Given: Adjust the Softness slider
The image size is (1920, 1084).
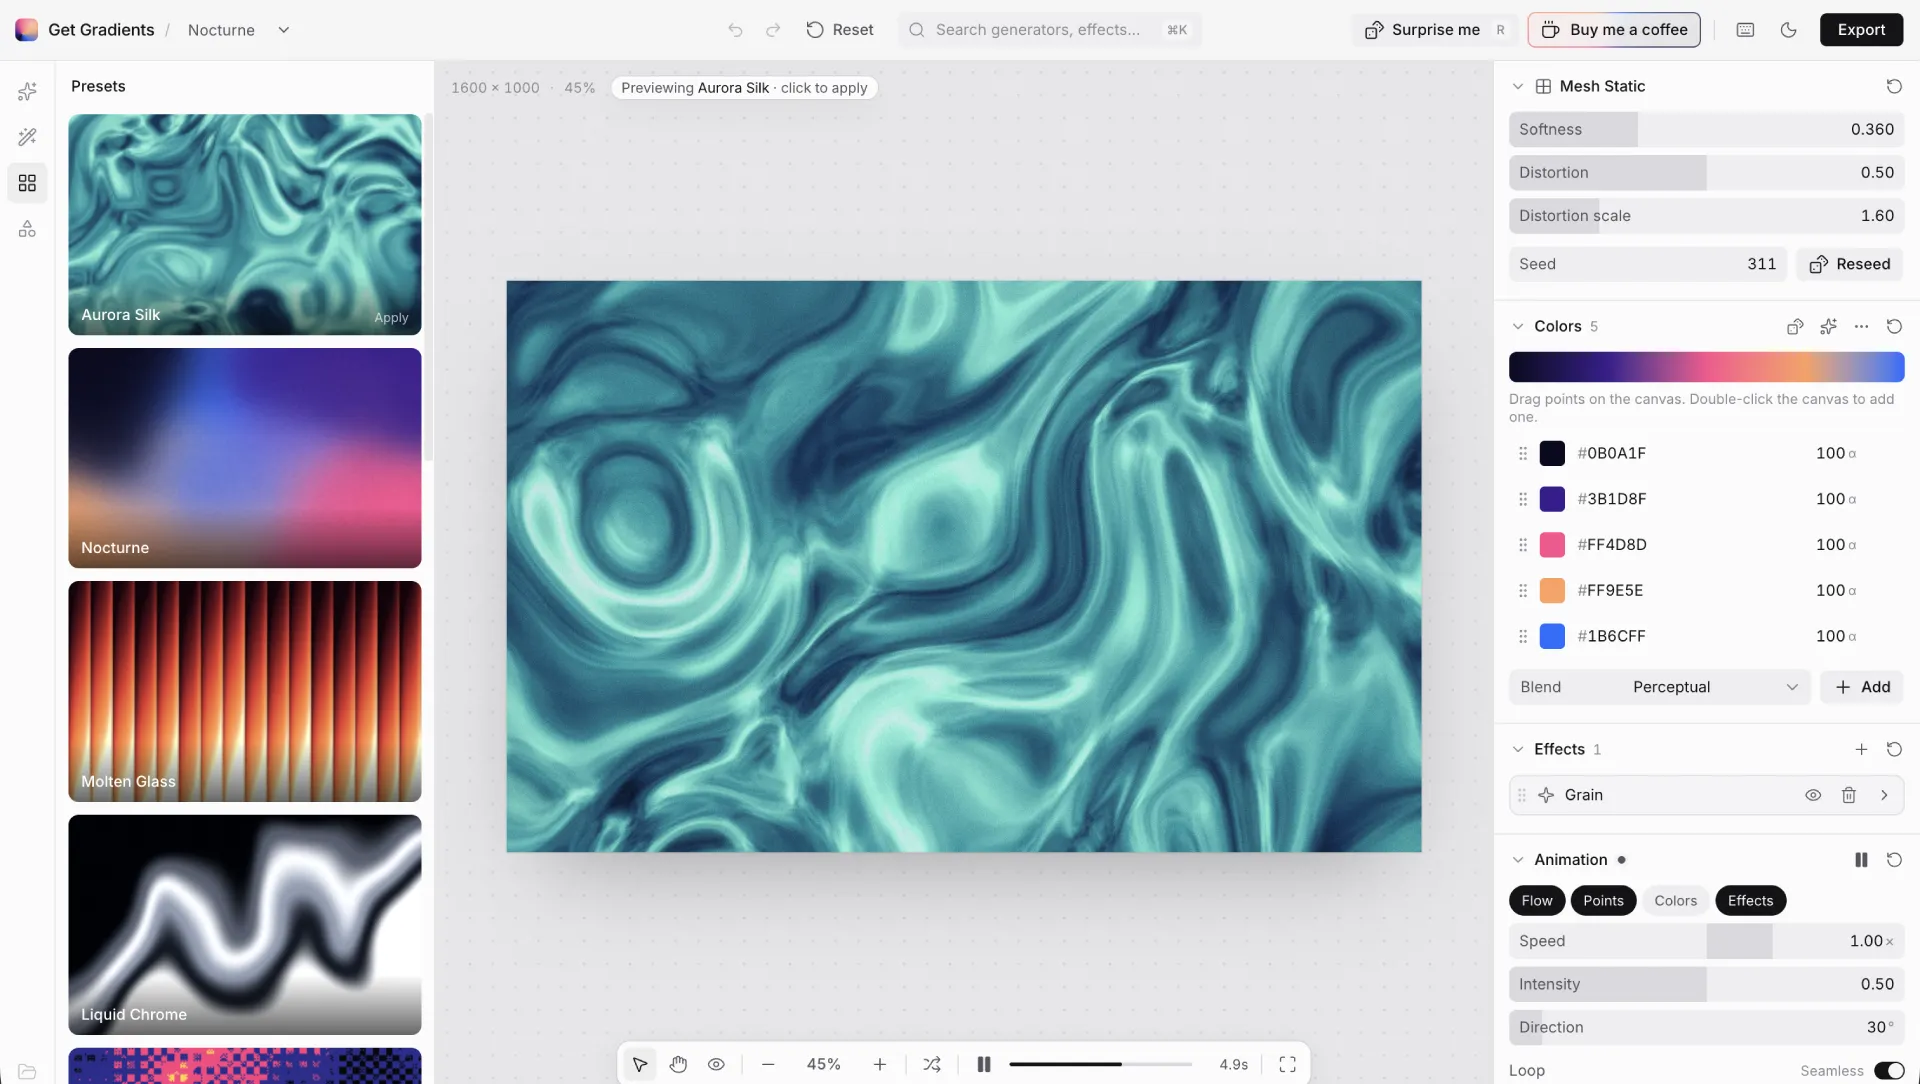Looking at the screenshot, I should point(1706,129).
